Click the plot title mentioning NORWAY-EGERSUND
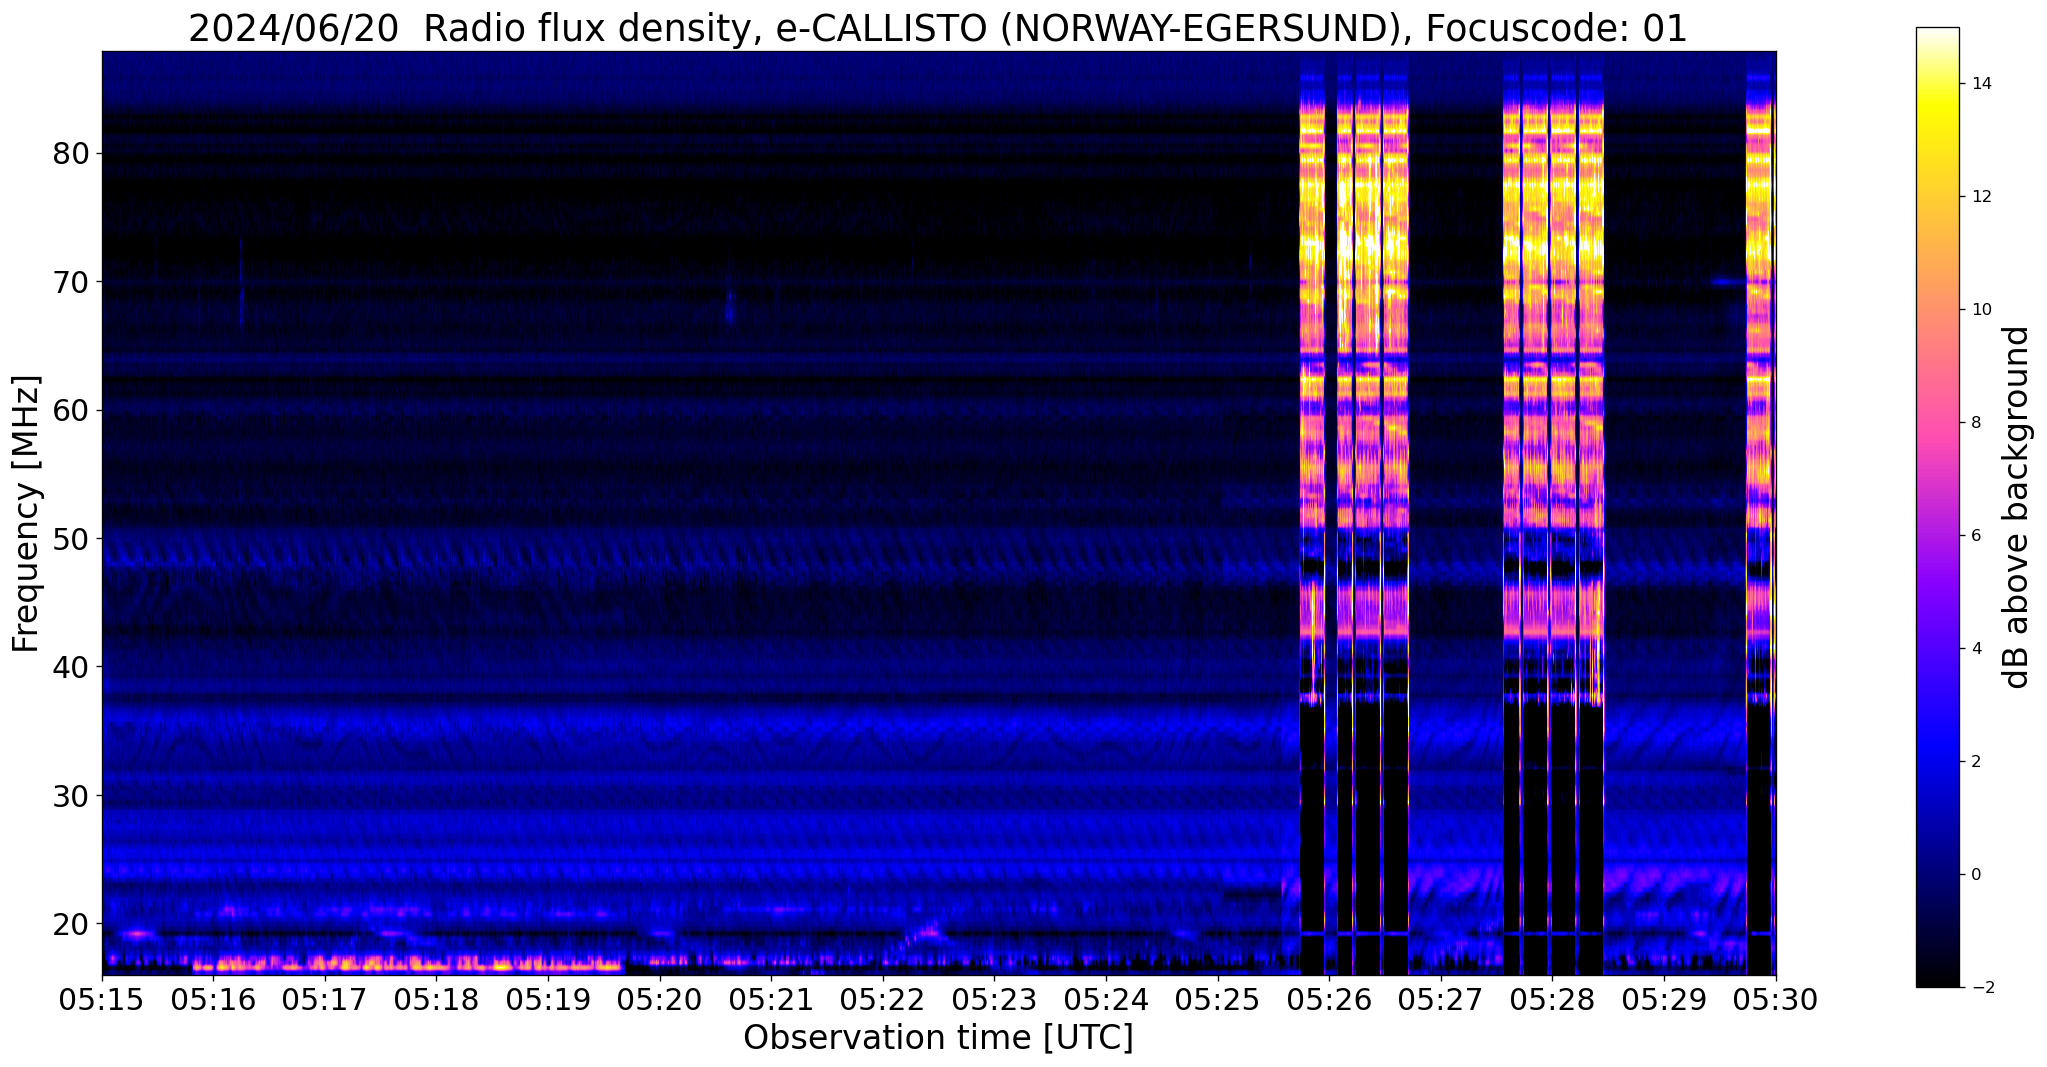This screenshot has width=2047, height=1067. click(x=938, y=28)
